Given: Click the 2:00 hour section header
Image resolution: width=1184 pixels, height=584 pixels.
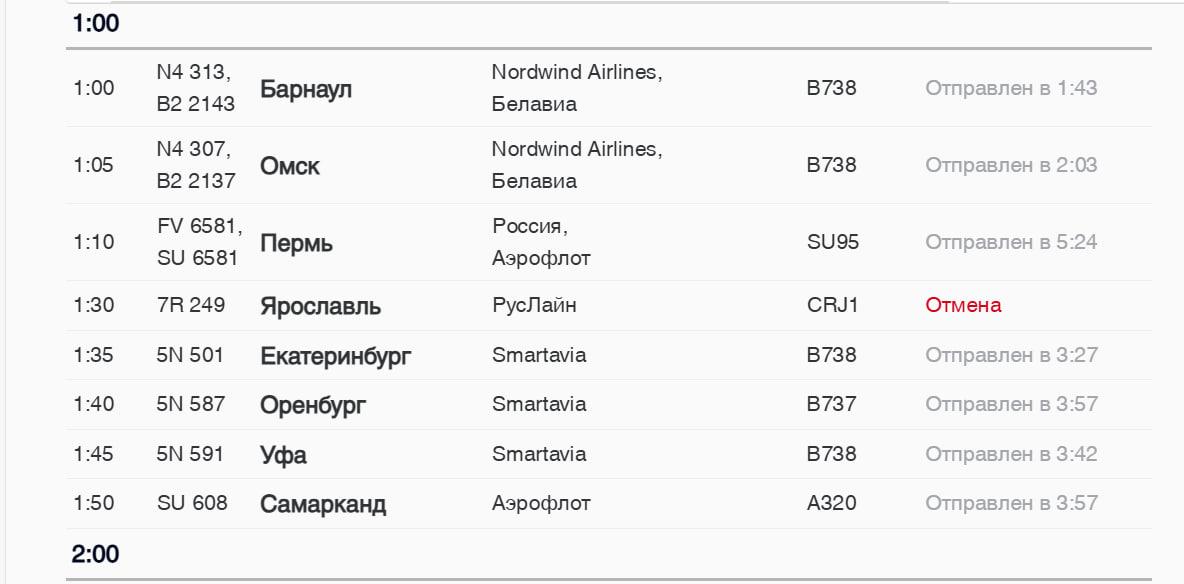Looking at the screenshot, I should pyautogui.click(x=96, y=553).
